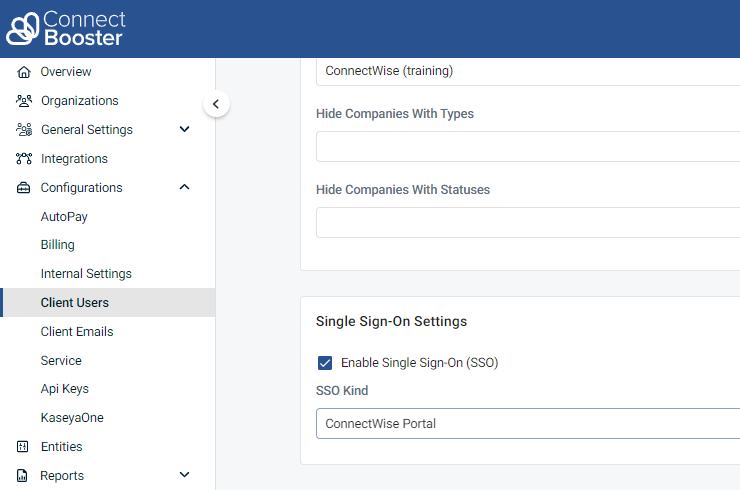Open the SSO Kind dropdown
The width and height of the screenshot is (740, 490).
pyautogui.click(x=527, y=423)
